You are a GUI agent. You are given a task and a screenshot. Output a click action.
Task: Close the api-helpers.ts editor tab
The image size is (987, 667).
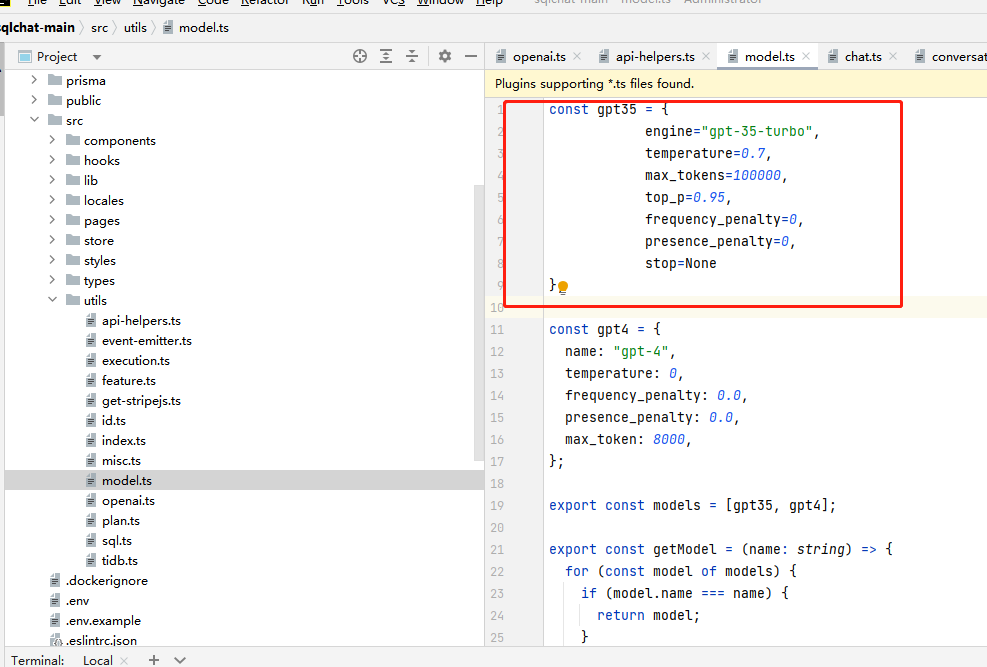pyautogui.click(x=706, y=57)
